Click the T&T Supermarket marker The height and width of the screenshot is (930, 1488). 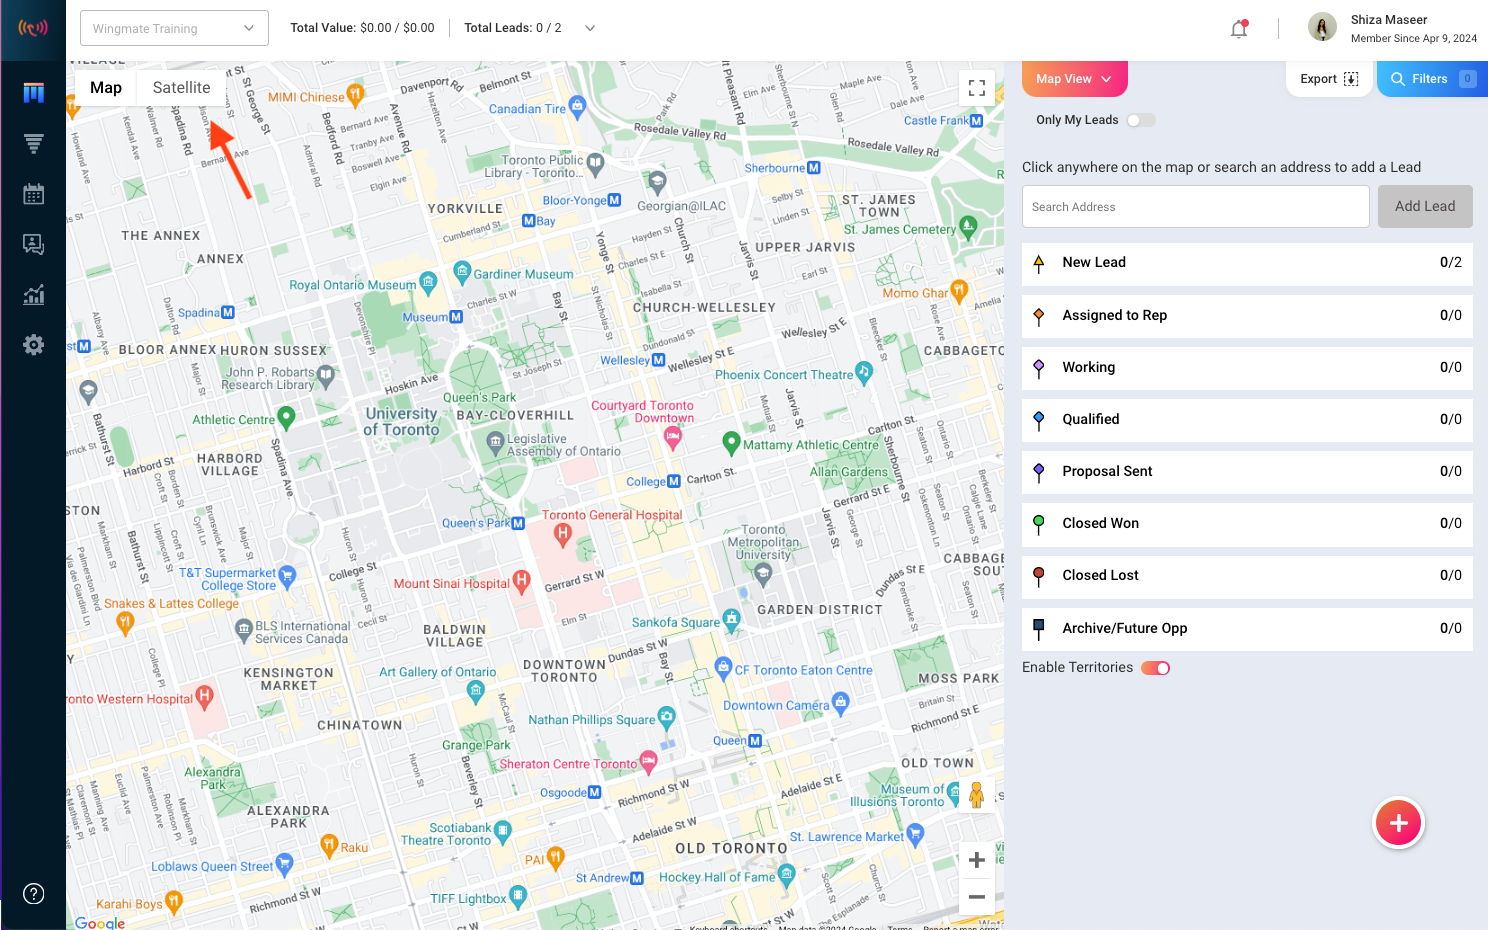tap(288, 576)
